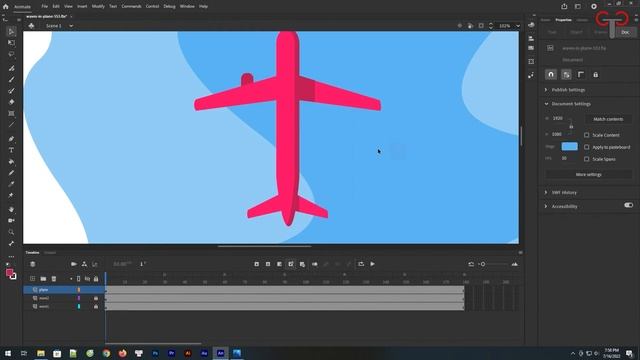Image resolution: width=640 pixels, height=360 pixels.
Task: Select the Camera tool
Action: pyautogui.click(x=11, y=220)
